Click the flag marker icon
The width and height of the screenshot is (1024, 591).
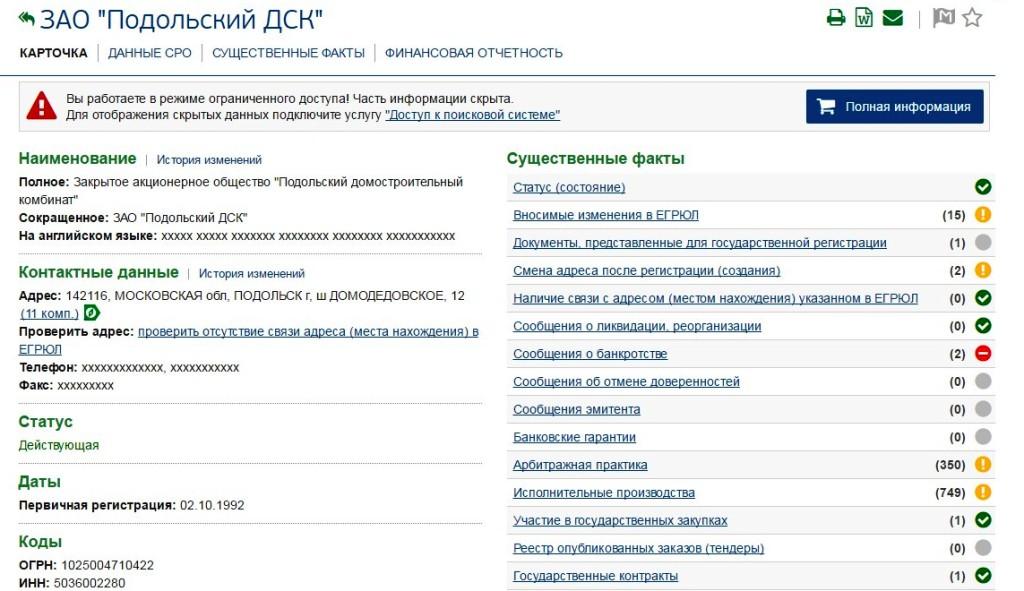[x=944, y=18]
